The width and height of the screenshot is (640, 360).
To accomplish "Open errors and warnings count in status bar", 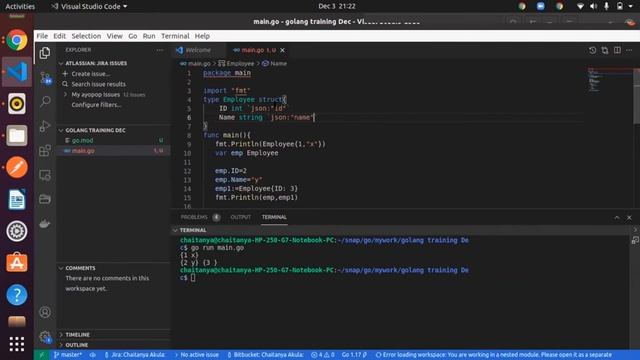I will (x=323, y=355).
